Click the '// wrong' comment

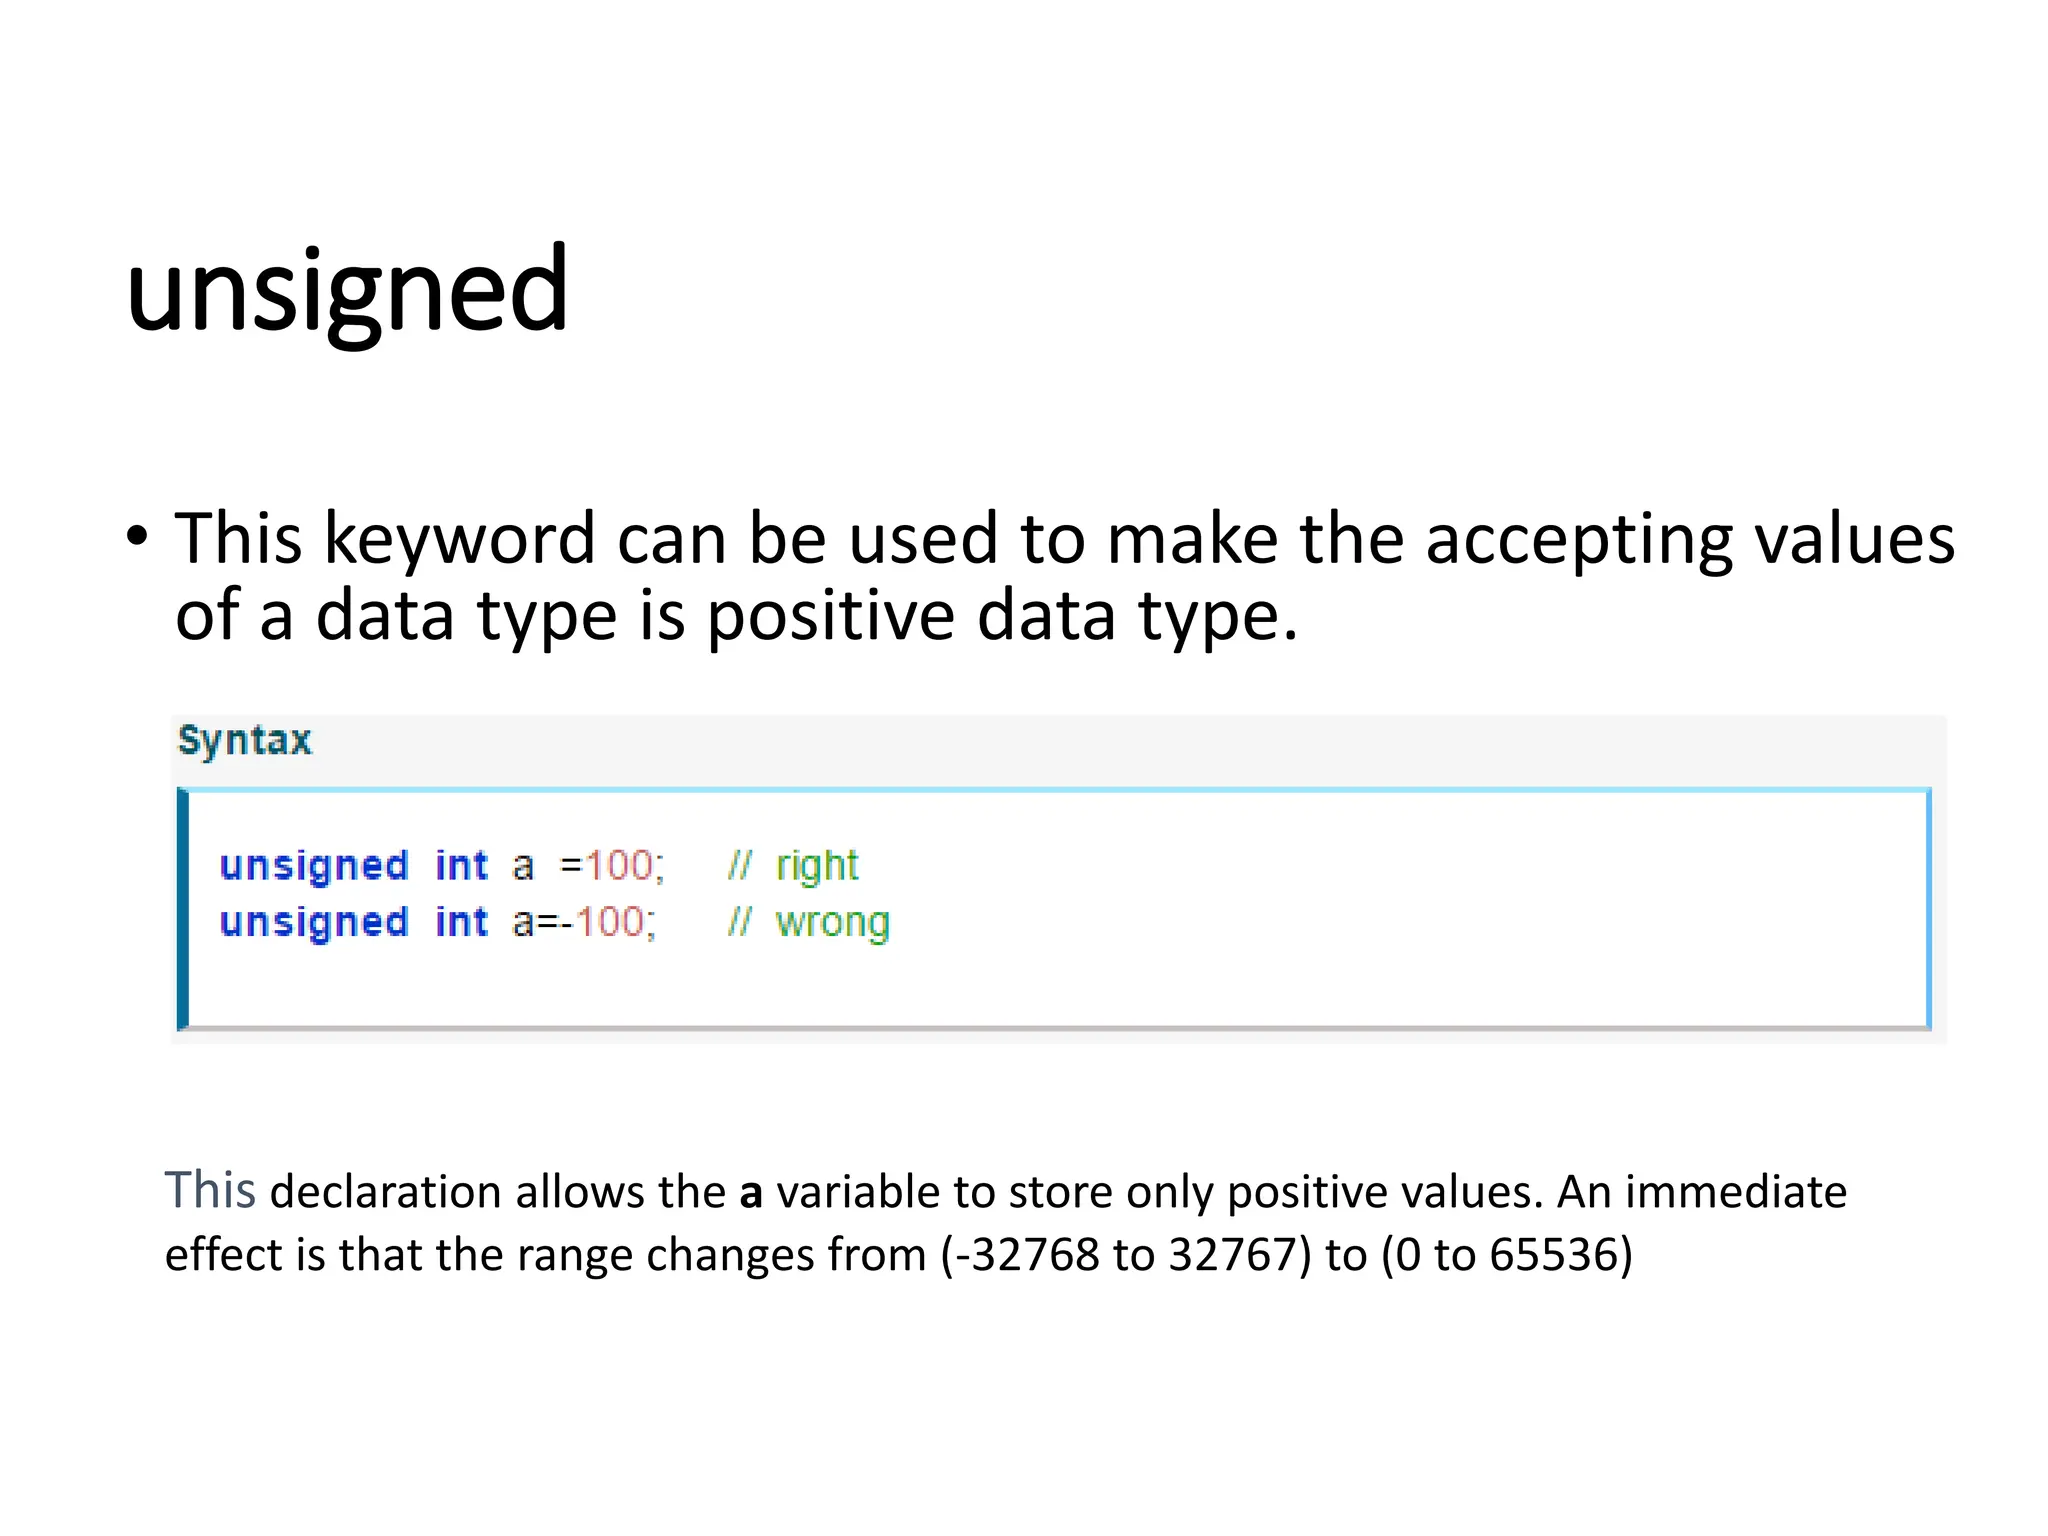click(x=809, y=924)
